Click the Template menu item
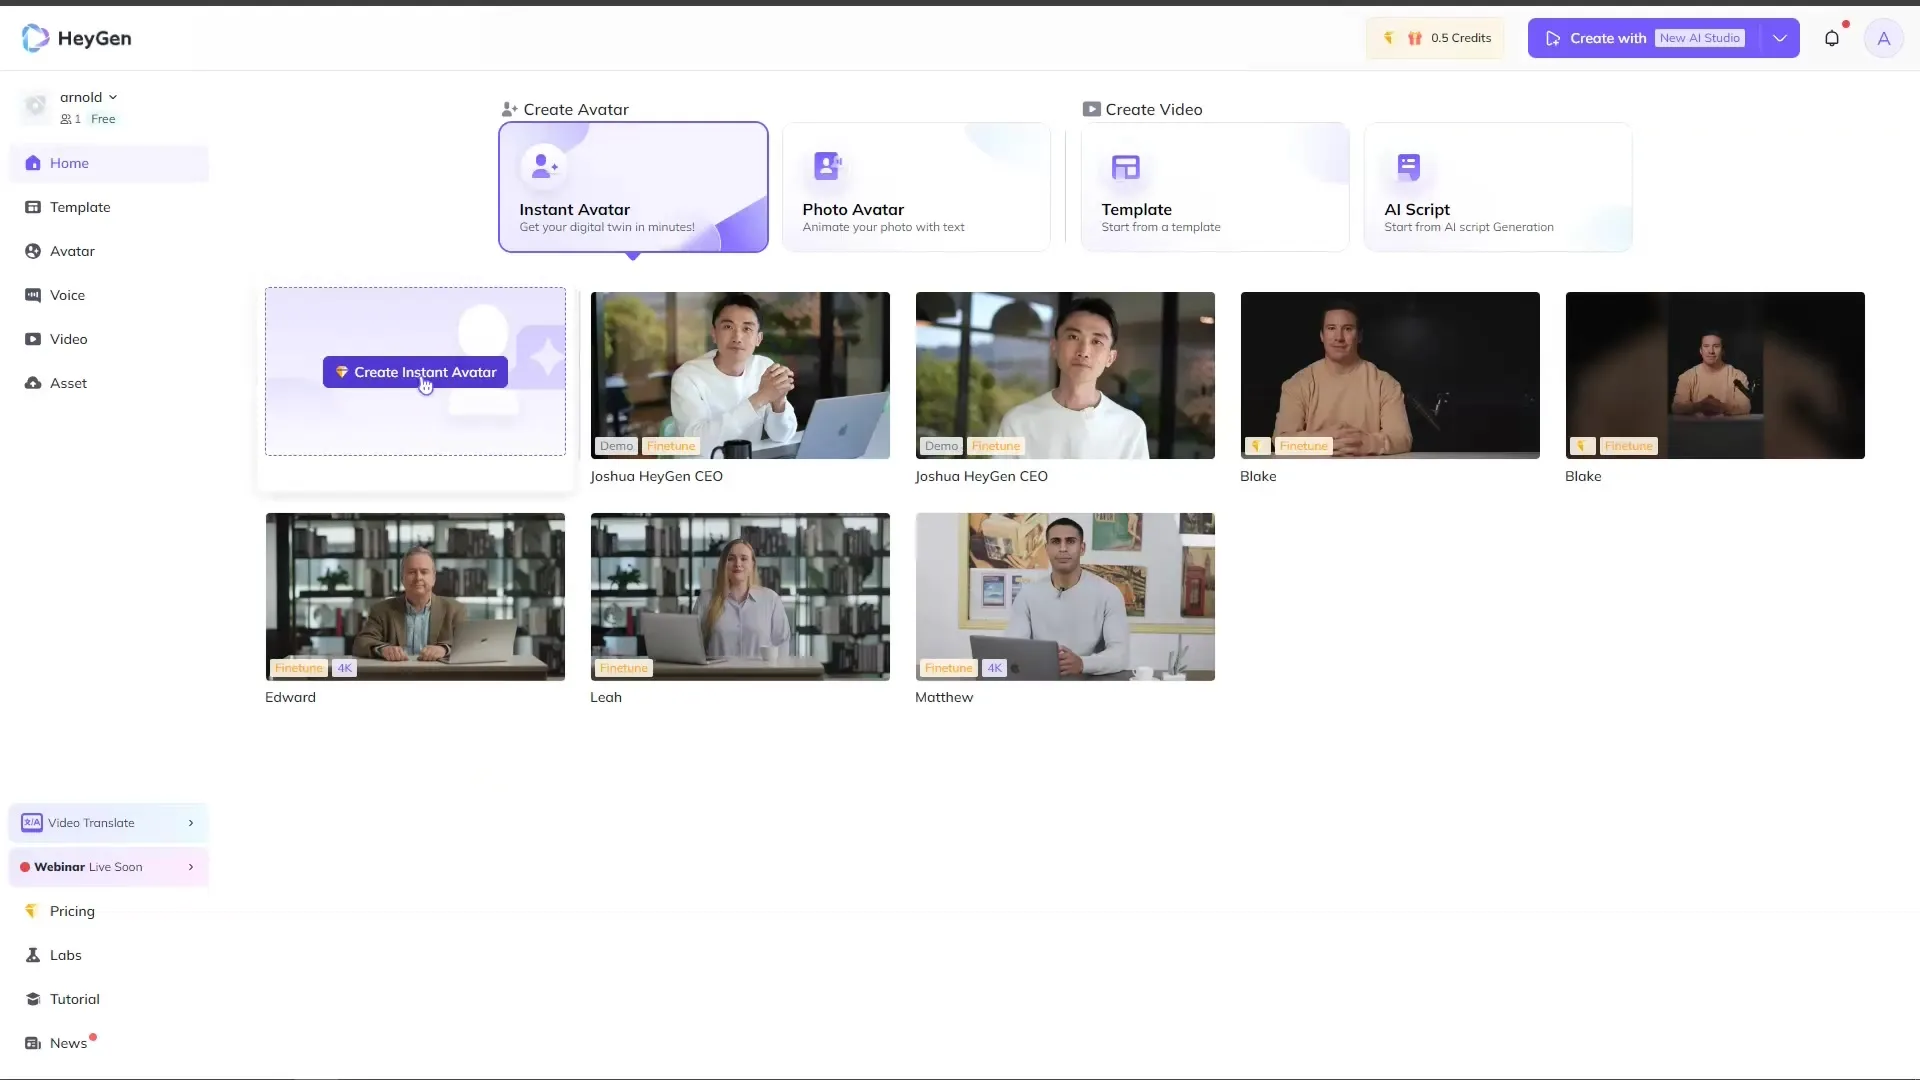Image resolution: width=1920 pixels, height=1080 pixels. click(x=79, y=206)
